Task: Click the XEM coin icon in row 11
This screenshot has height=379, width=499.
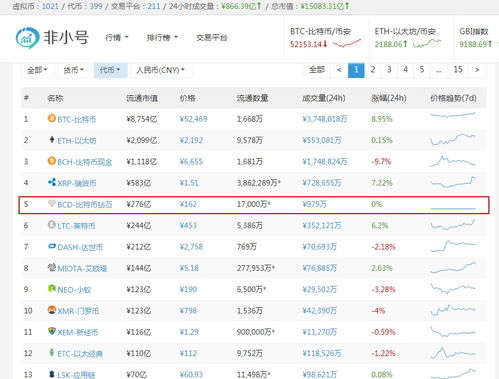Action: [x=51, y=331]
